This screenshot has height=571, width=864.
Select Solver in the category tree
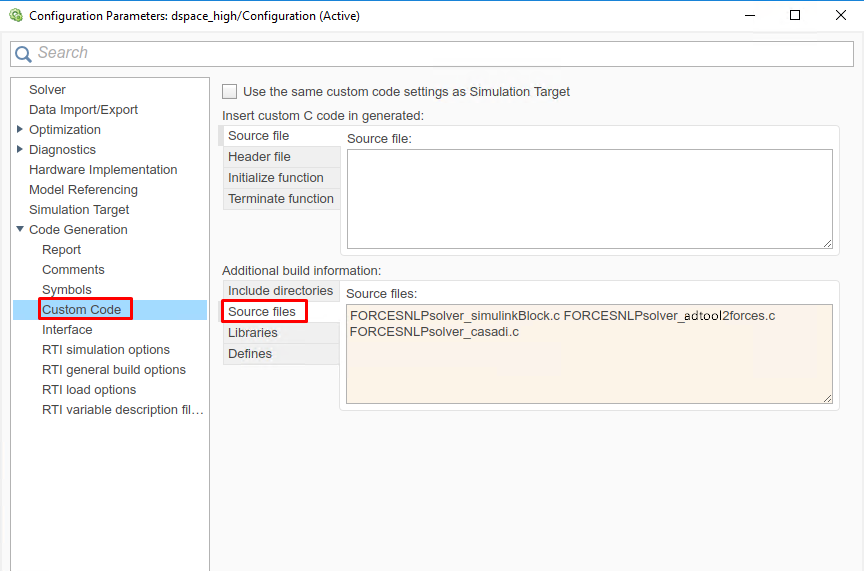47,90
